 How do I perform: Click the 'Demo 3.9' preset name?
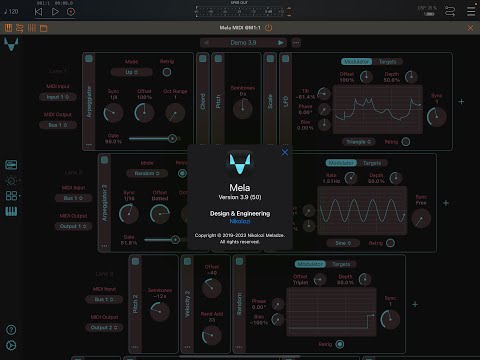coord(243,43)
